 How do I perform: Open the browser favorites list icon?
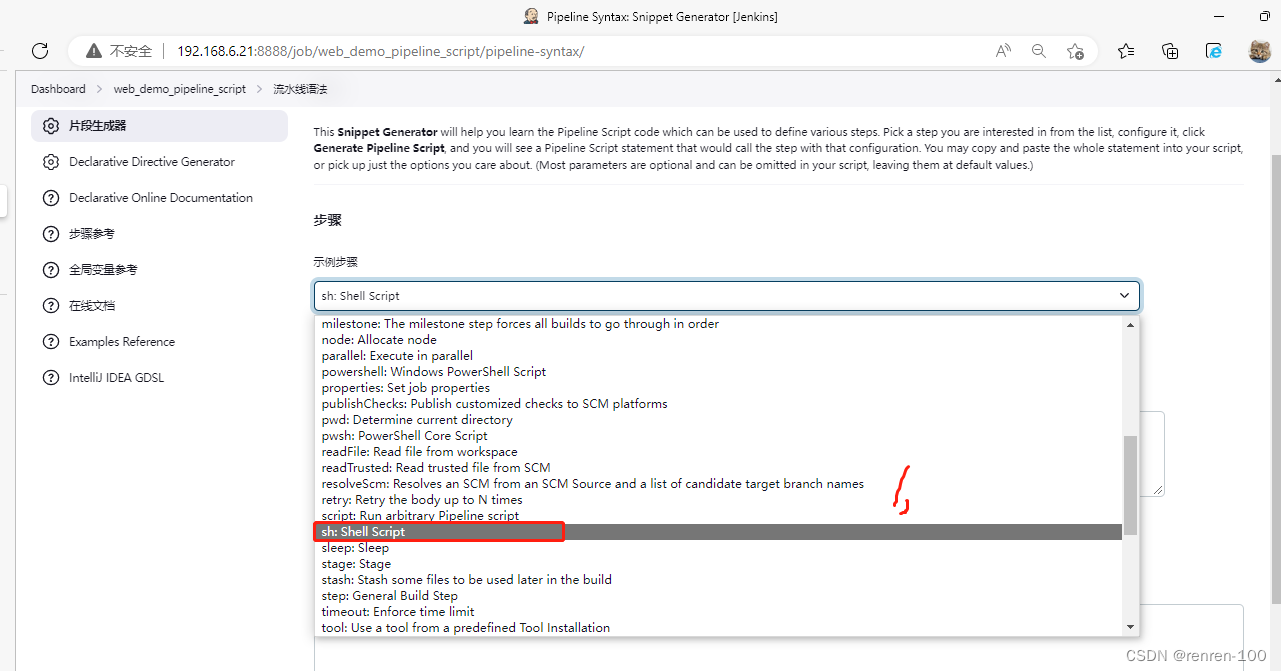(1126, 51)
